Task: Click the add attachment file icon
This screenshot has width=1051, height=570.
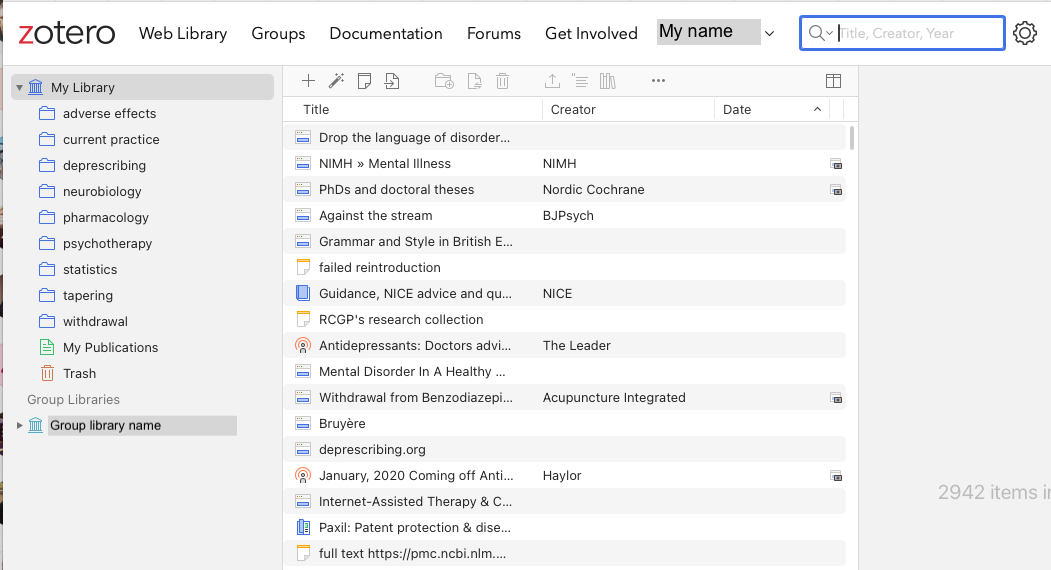Action: [x=392, y=81]
